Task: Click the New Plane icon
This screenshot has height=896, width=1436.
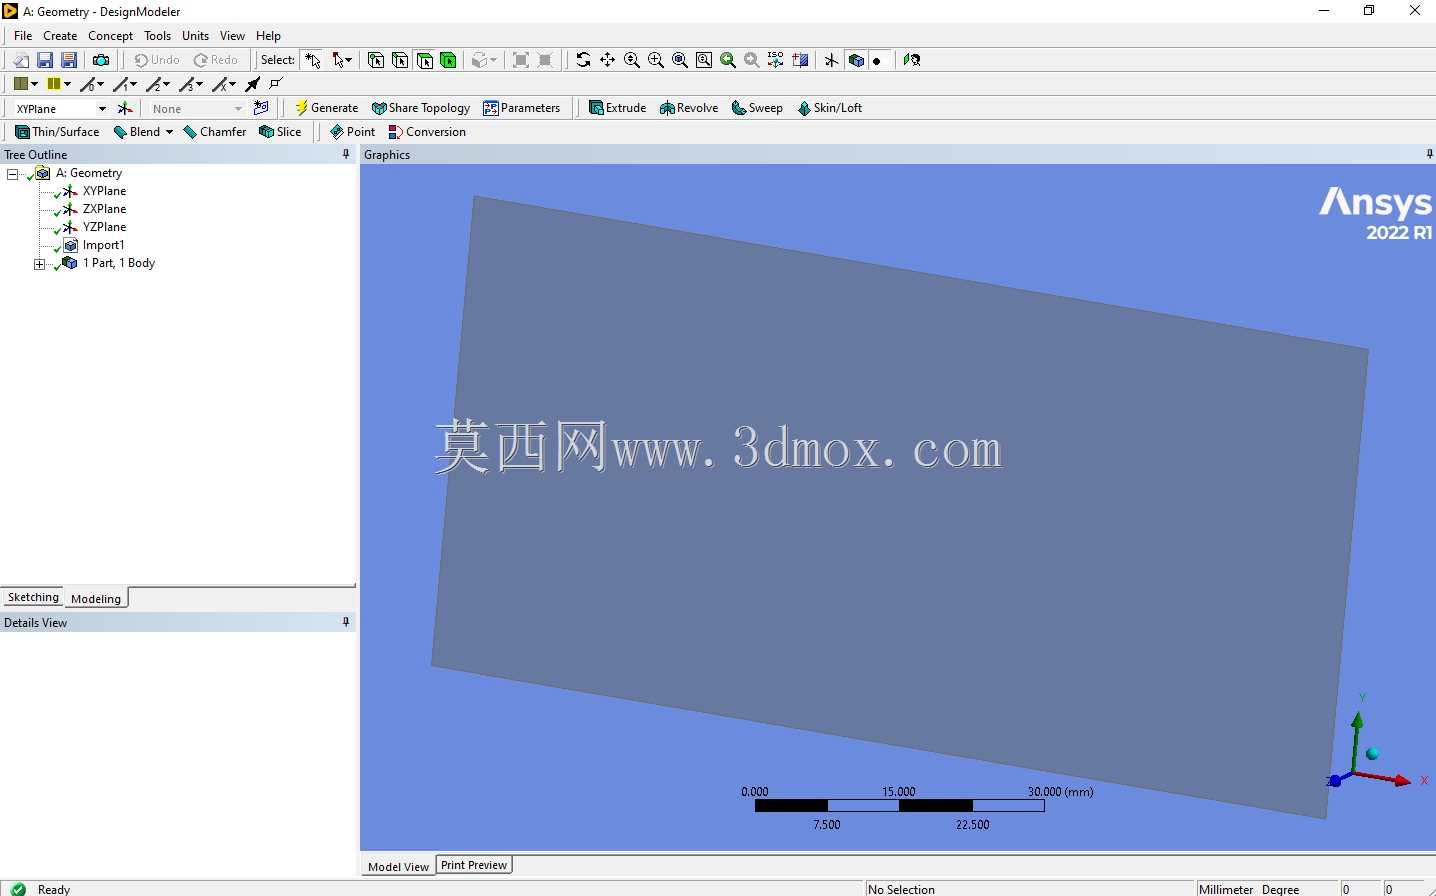Action: coord(125,108)
